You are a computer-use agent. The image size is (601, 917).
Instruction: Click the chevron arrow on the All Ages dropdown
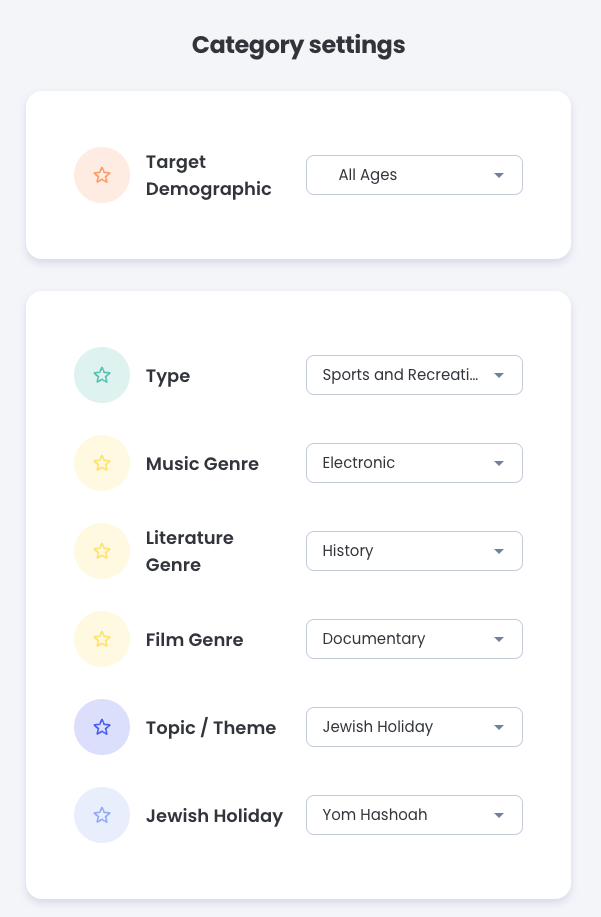click(x=498, y=175)
